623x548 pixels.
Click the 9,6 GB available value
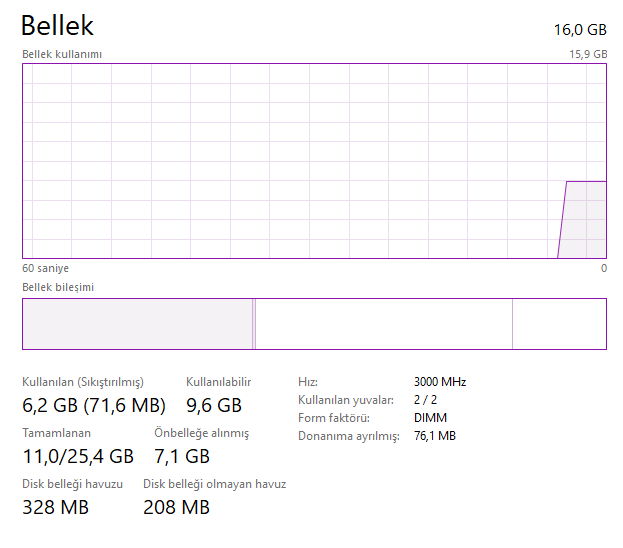[214, 405]
